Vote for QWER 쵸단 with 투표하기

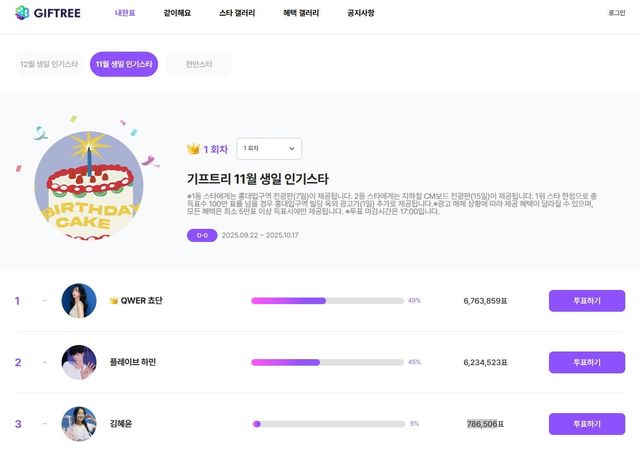coord(586,300)
